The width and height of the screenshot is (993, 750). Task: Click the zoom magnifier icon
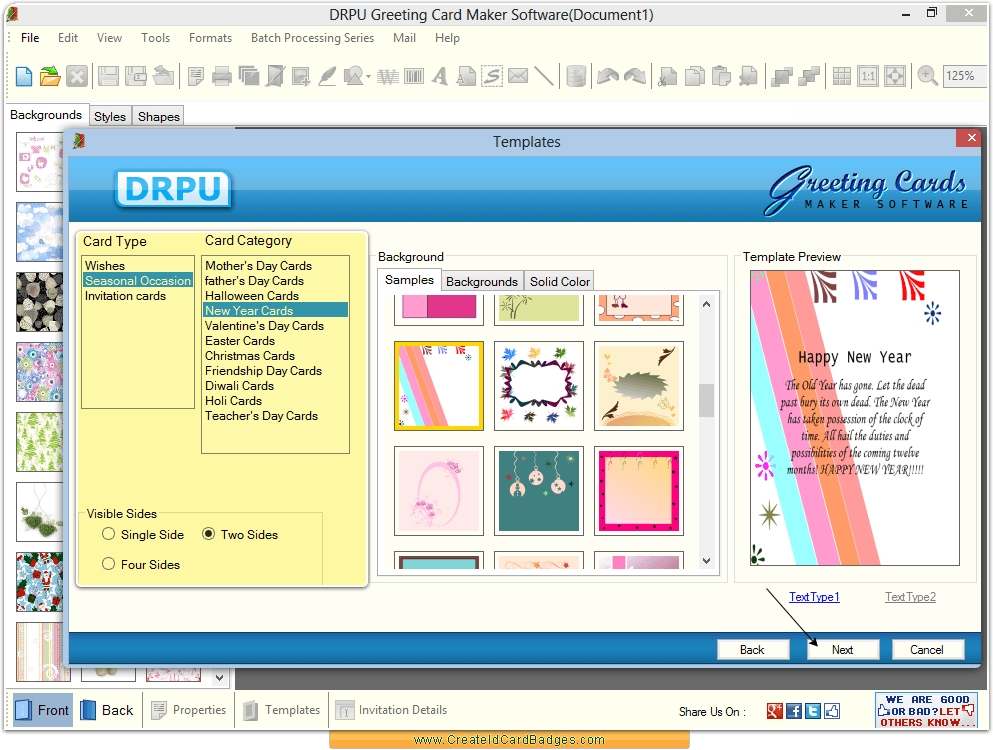(x=928, y=77)
